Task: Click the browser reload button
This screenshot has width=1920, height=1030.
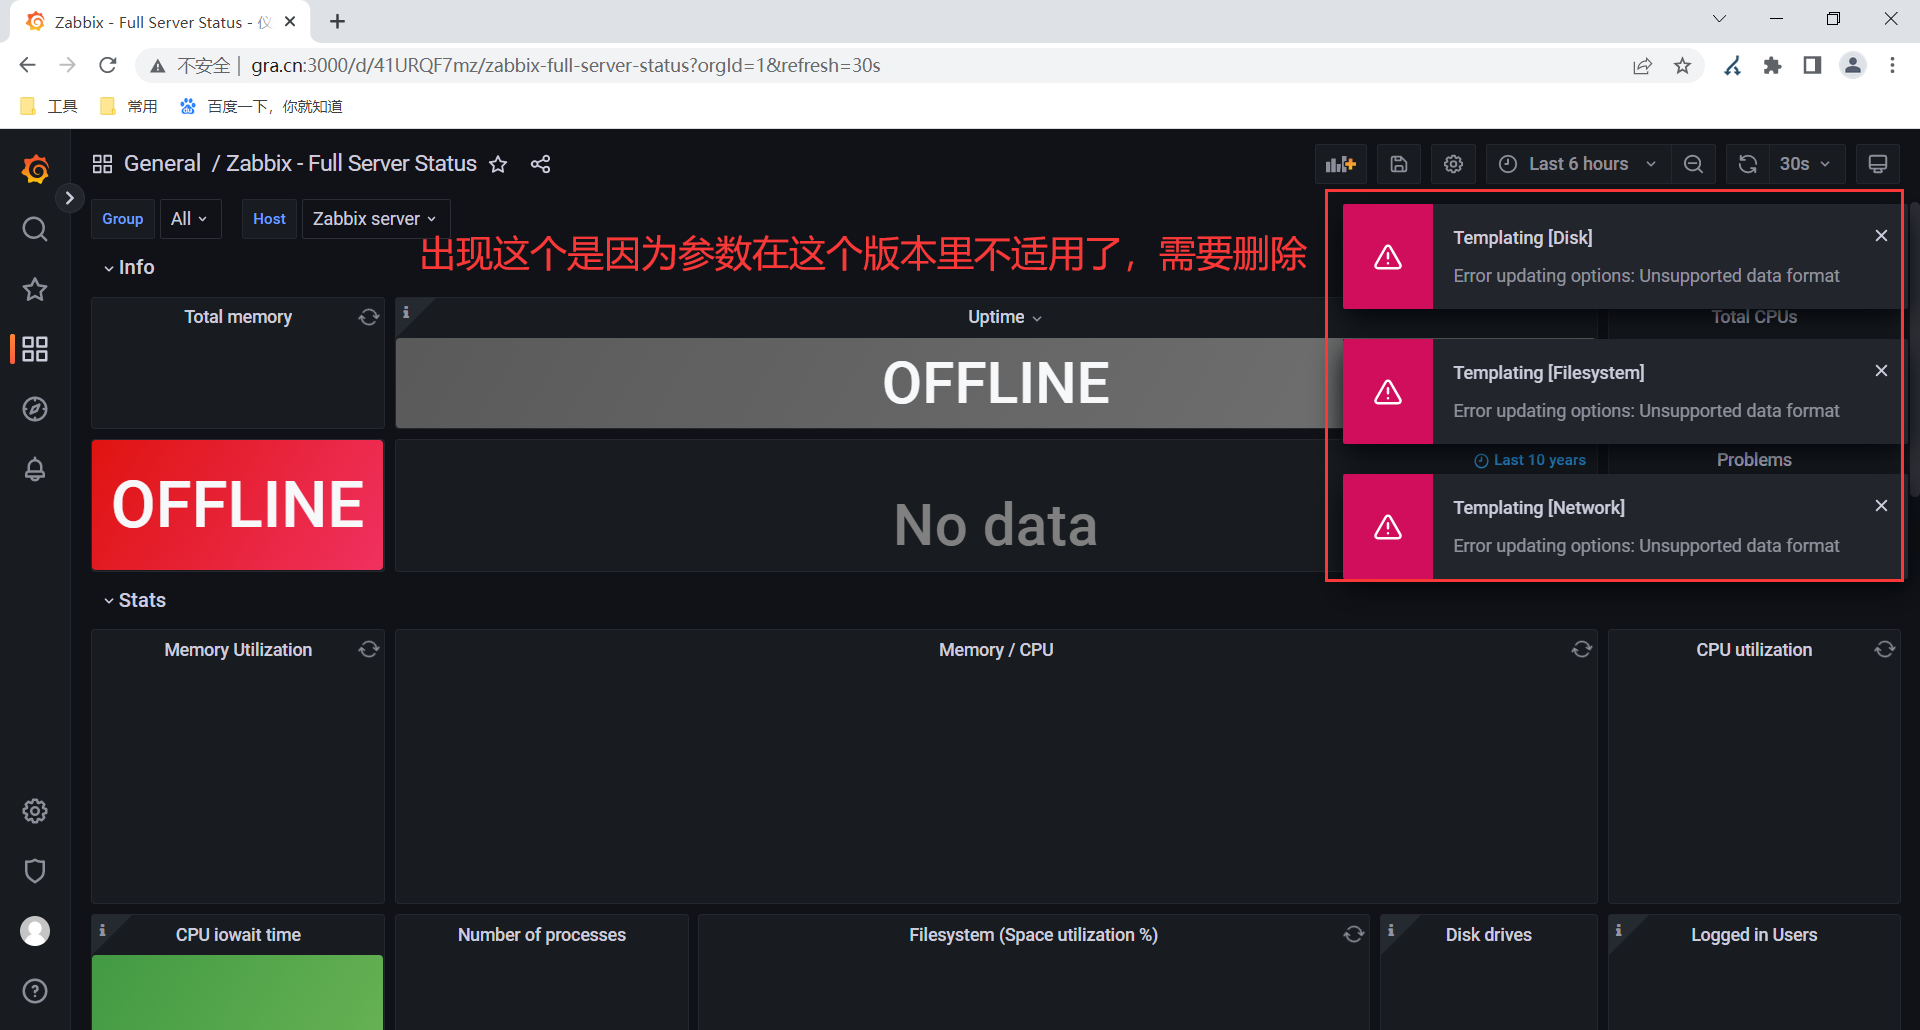Action: tap(108, 65)
